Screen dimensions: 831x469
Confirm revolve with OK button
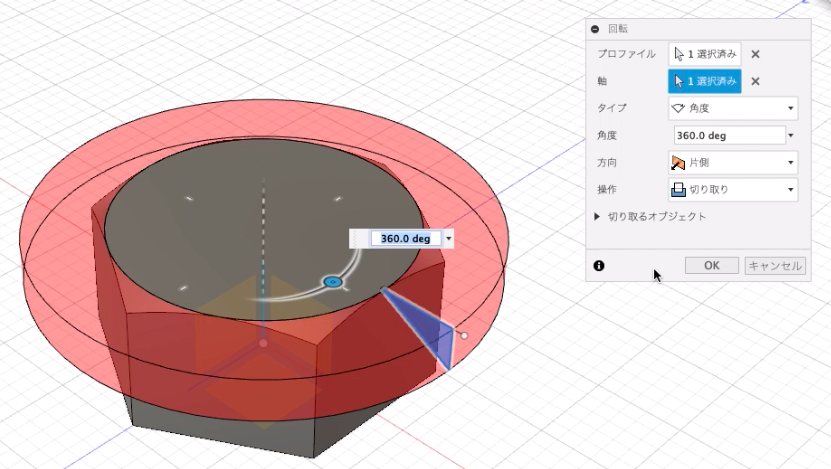[712, 266]
